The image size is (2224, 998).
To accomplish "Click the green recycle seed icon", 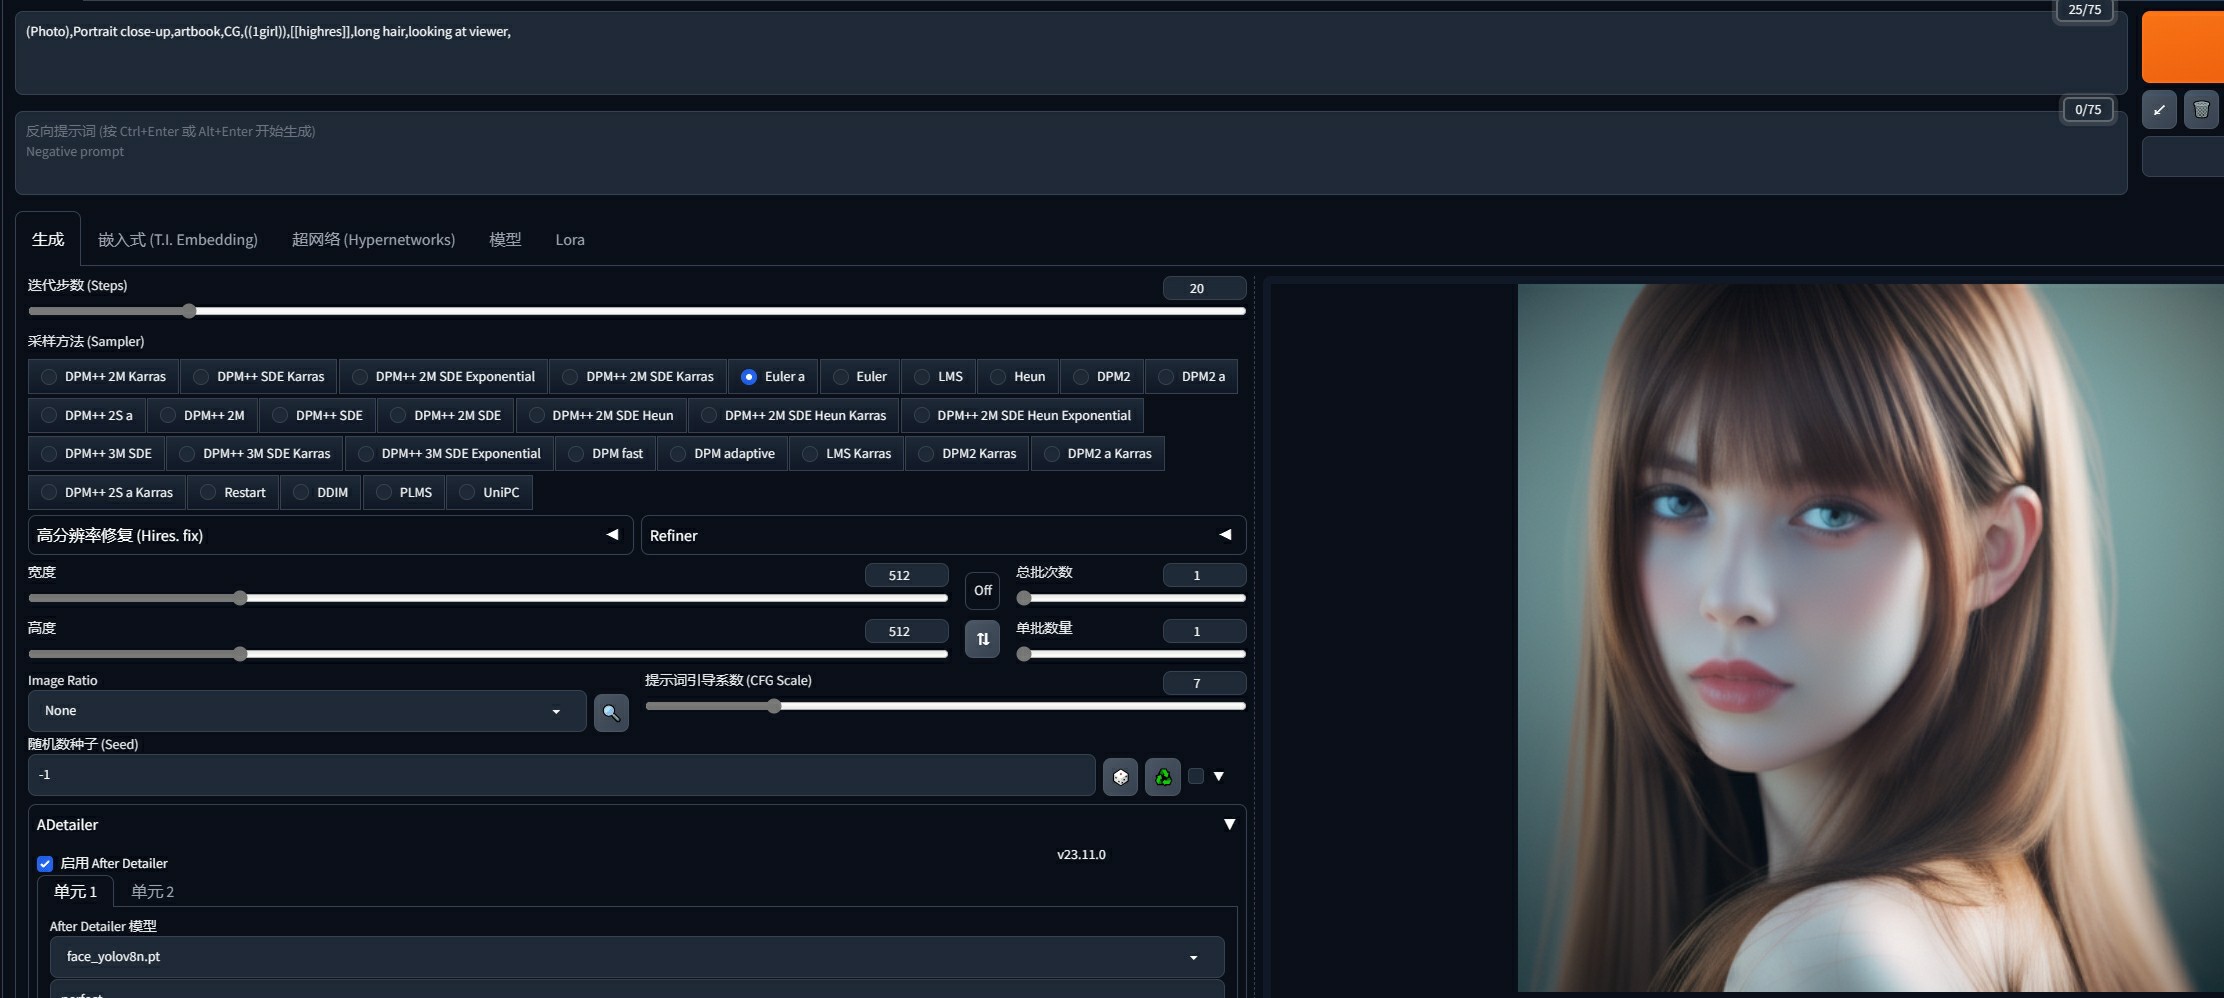I will point(1162,777).
